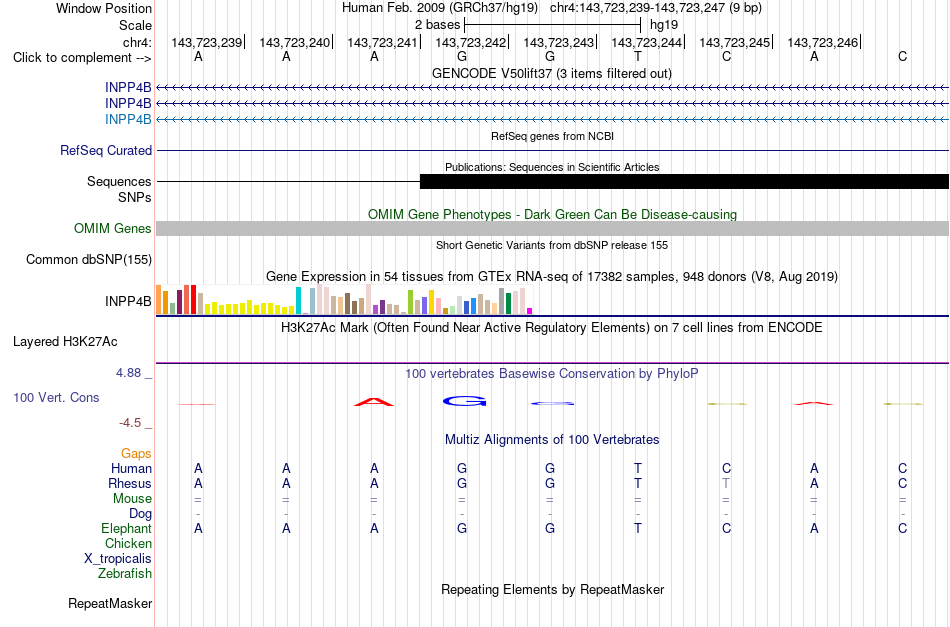Click position label 143,723,246
Screen dimensions: 950x627
[823, 42]
